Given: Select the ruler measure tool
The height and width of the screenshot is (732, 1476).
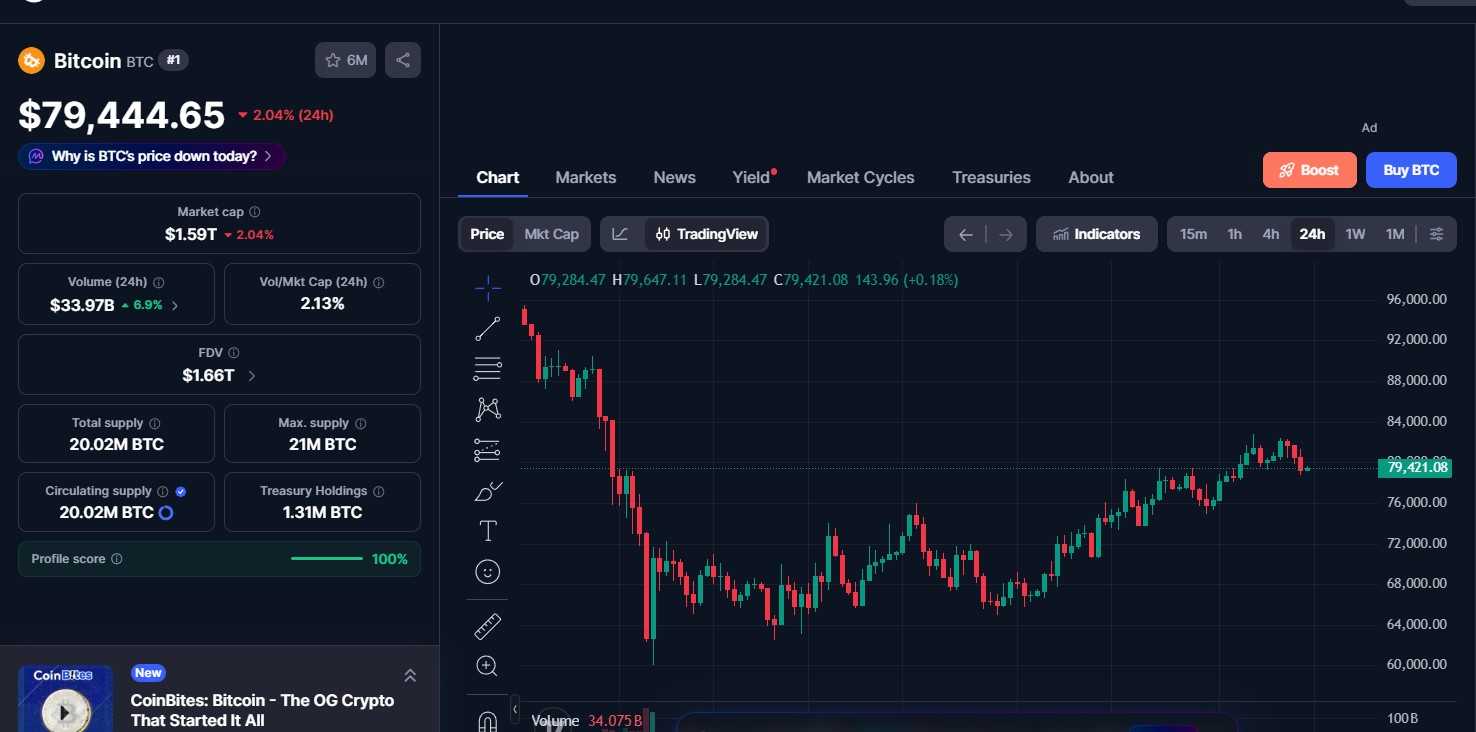Looking at the screenshot, I should [x=488, y=626].
